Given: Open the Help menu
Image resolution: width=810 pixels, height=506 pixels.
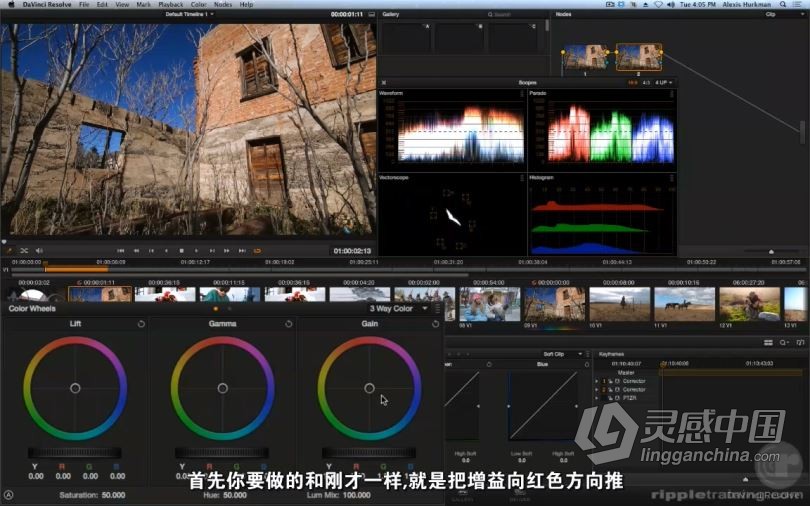Looking at the screenshot, I should click(x=246, y=4).
